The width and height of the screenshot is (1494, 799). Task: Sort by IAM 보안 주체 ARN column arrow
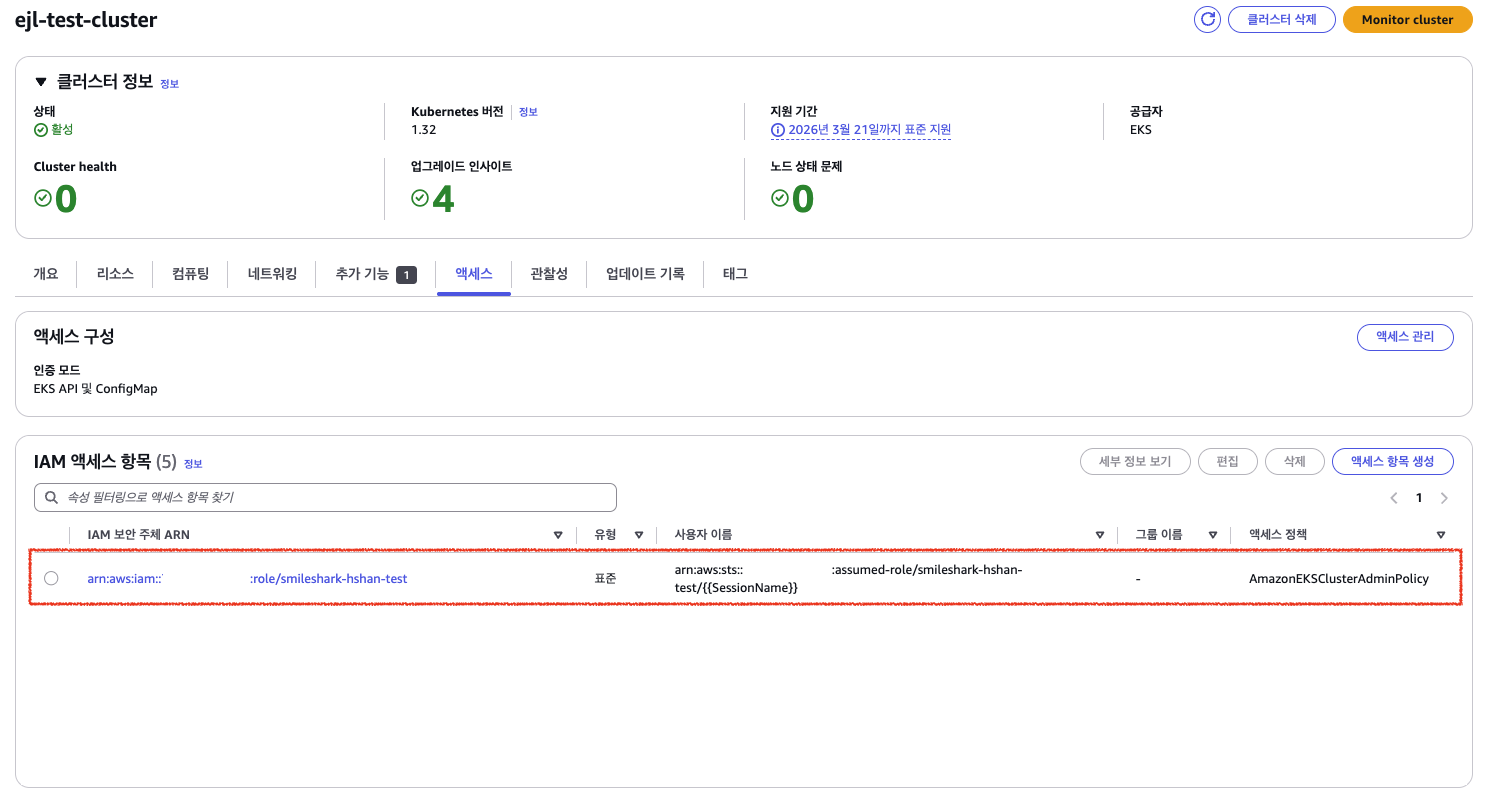pos(558,535)
